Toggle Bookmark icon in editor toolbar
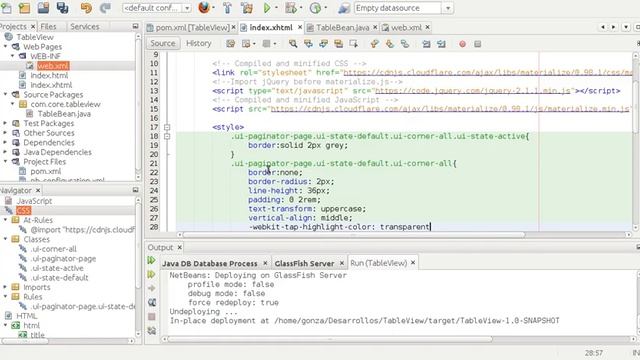The height and width of the screenshot is (360, 640). [404, 44]
